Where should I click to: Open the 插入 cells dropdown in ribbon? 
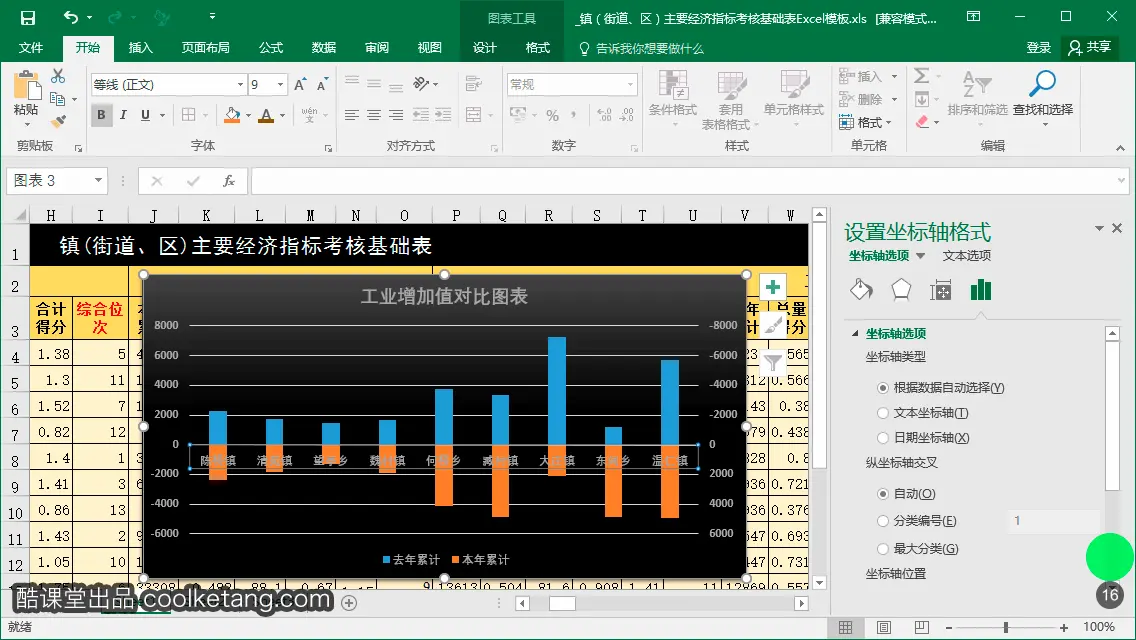pyautogui.click(x=894, y=77)
